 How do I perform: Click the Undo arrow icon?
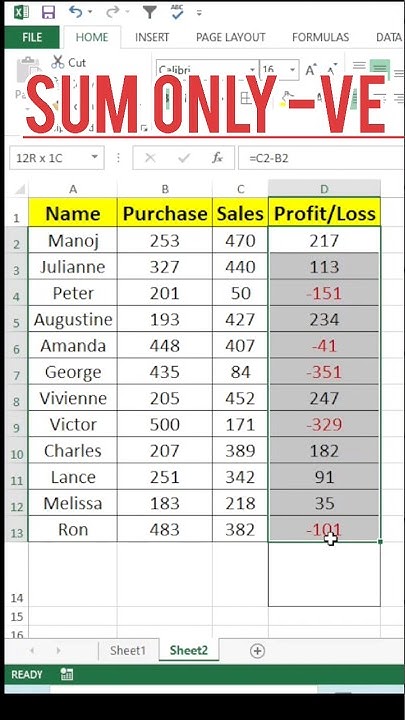tap(76, 12)
